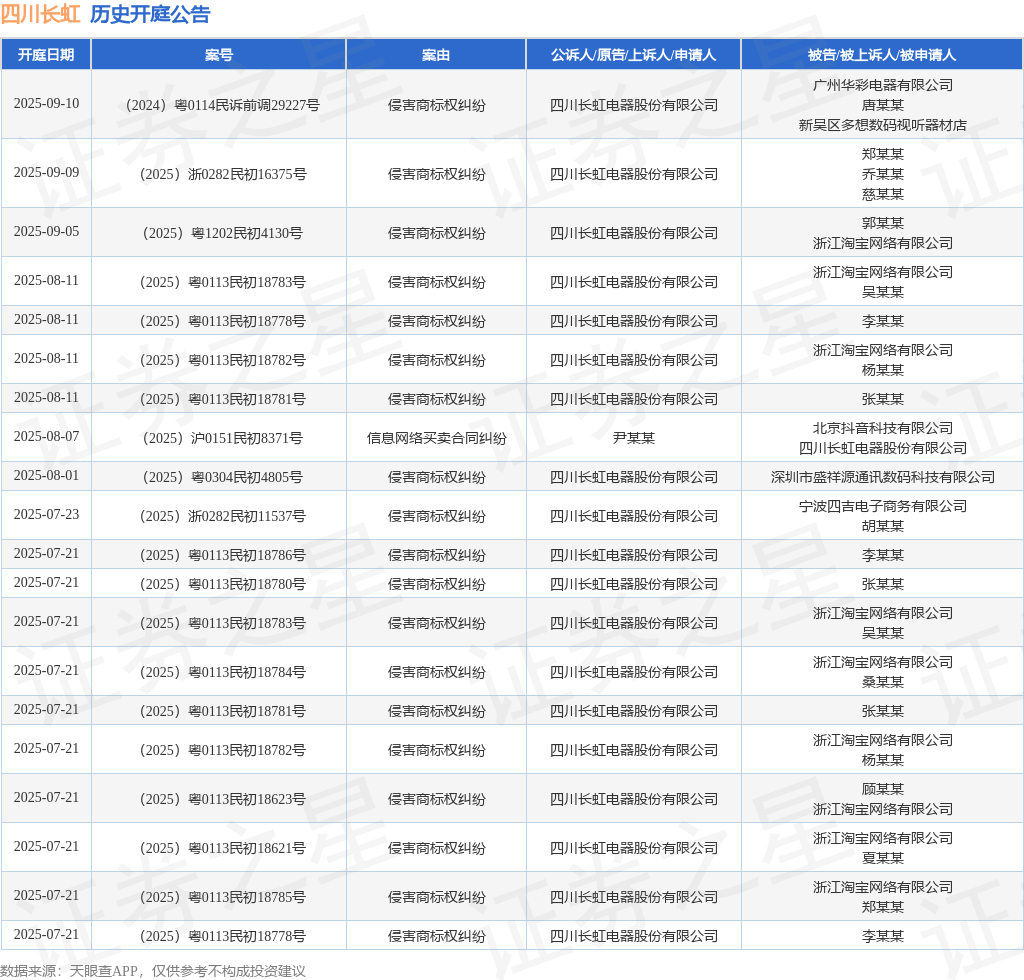
Task: Select defendant 新吴区多想数码视听器材店
Action: tap(882, 125)
